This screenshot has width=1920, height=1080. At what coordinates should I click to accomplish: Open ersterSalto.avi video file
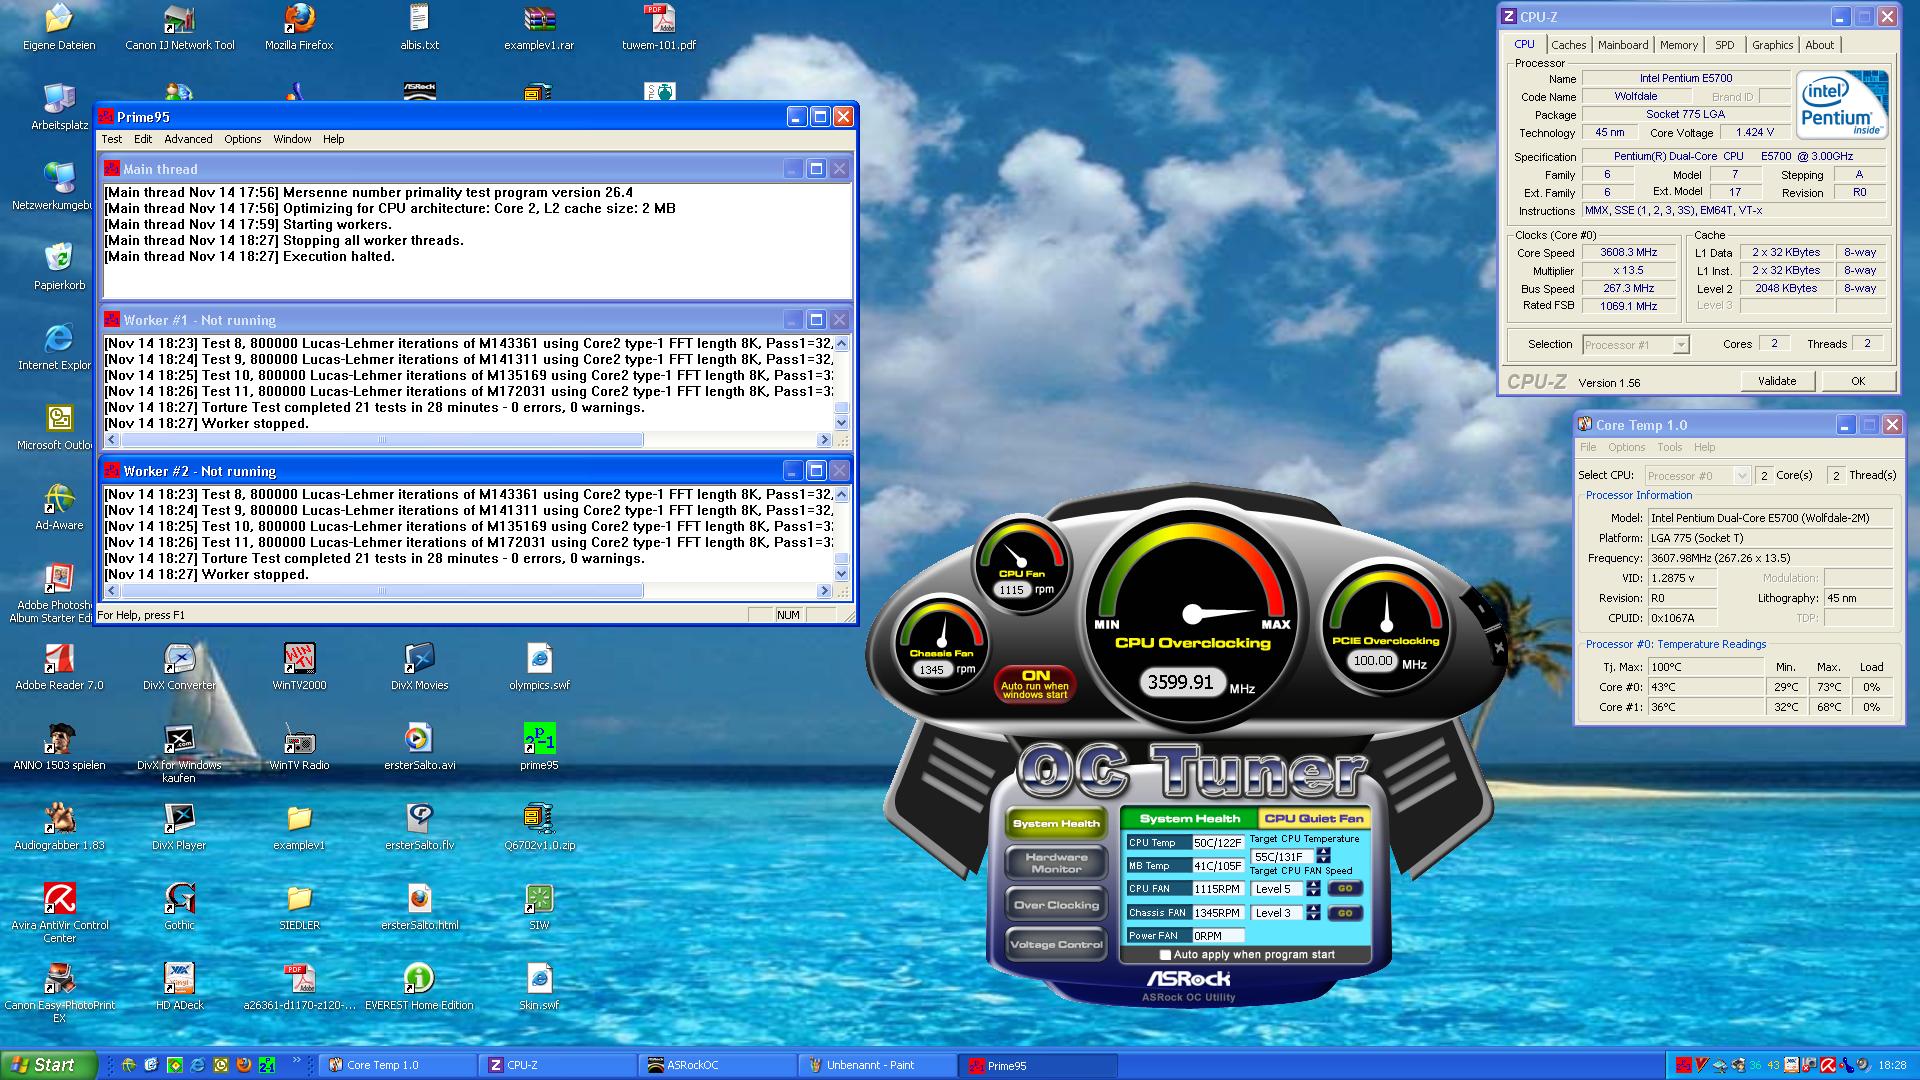[x=419, y=746]
